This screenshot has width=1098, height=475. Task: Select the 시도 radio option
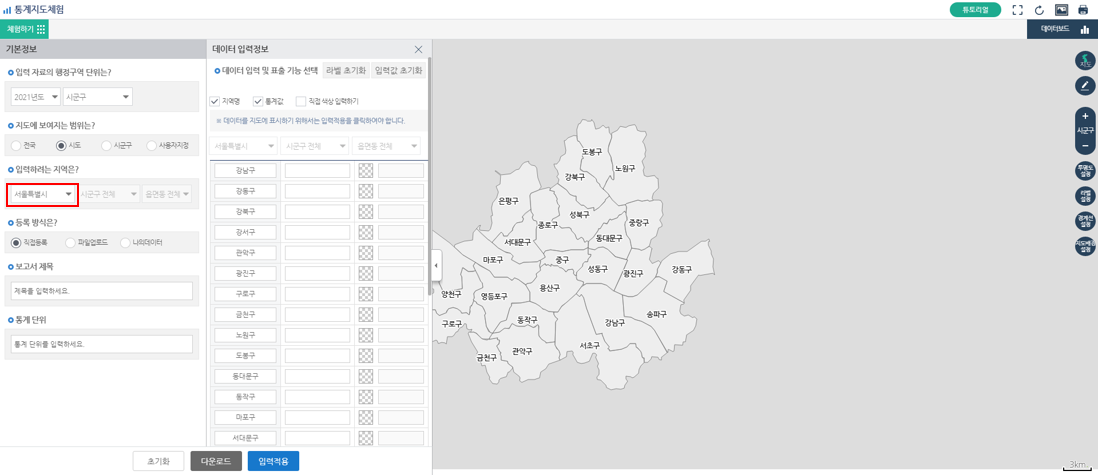62,146
